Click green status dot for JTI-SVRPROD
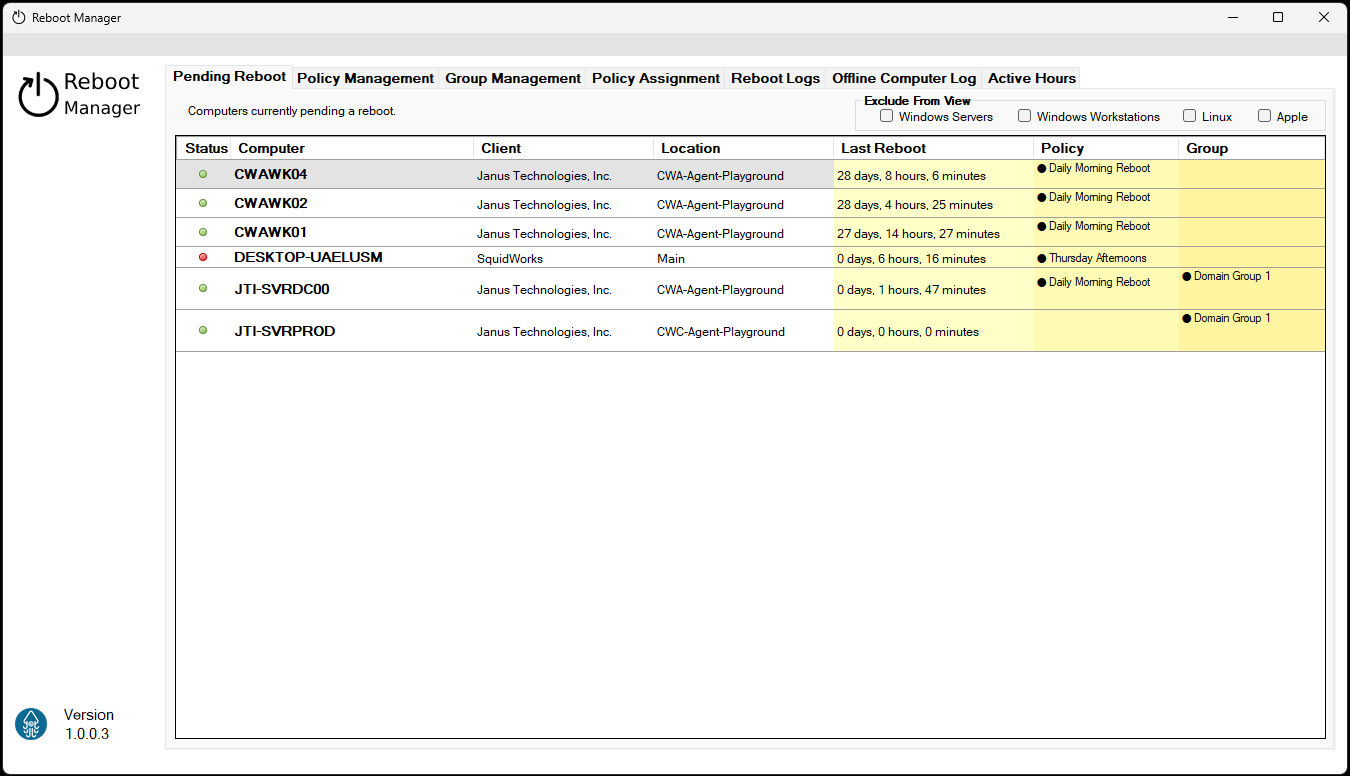 click(203, 330)
